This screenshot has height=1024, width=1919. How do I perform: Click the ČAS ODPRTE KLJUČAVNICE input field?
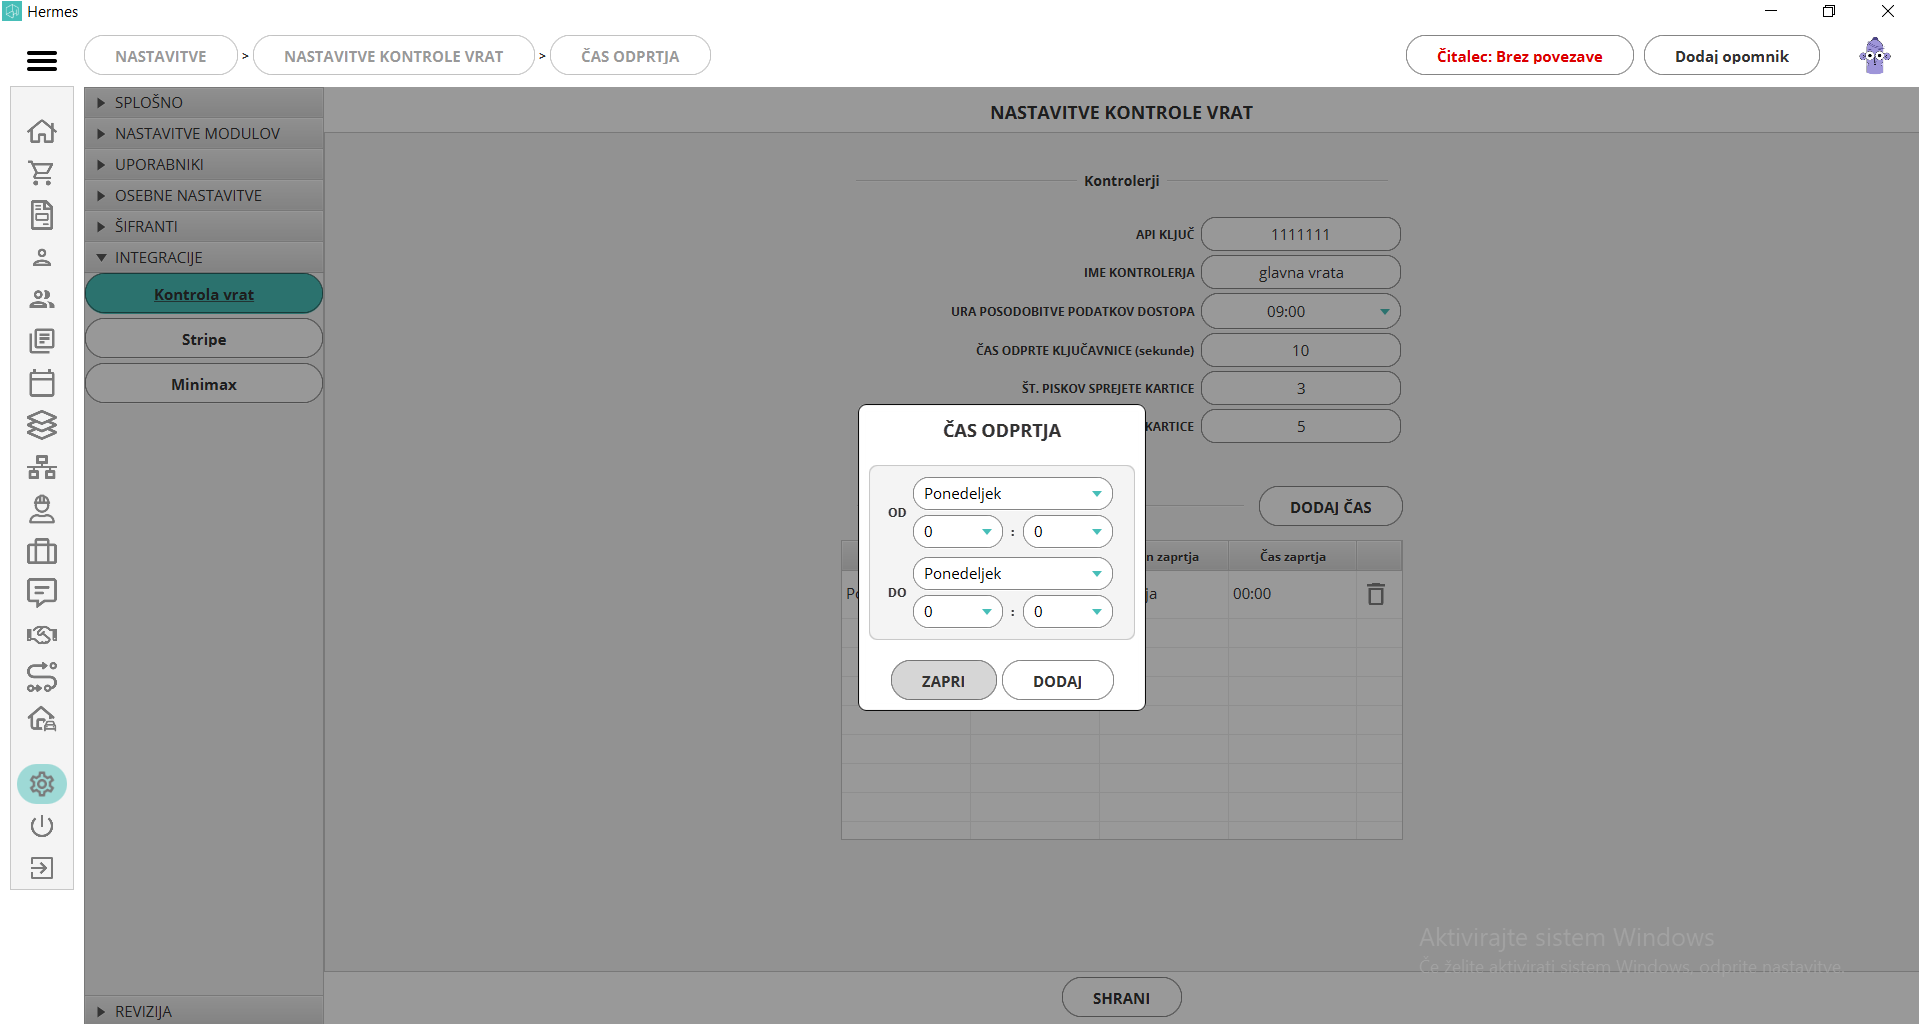tap(1300, 350)
